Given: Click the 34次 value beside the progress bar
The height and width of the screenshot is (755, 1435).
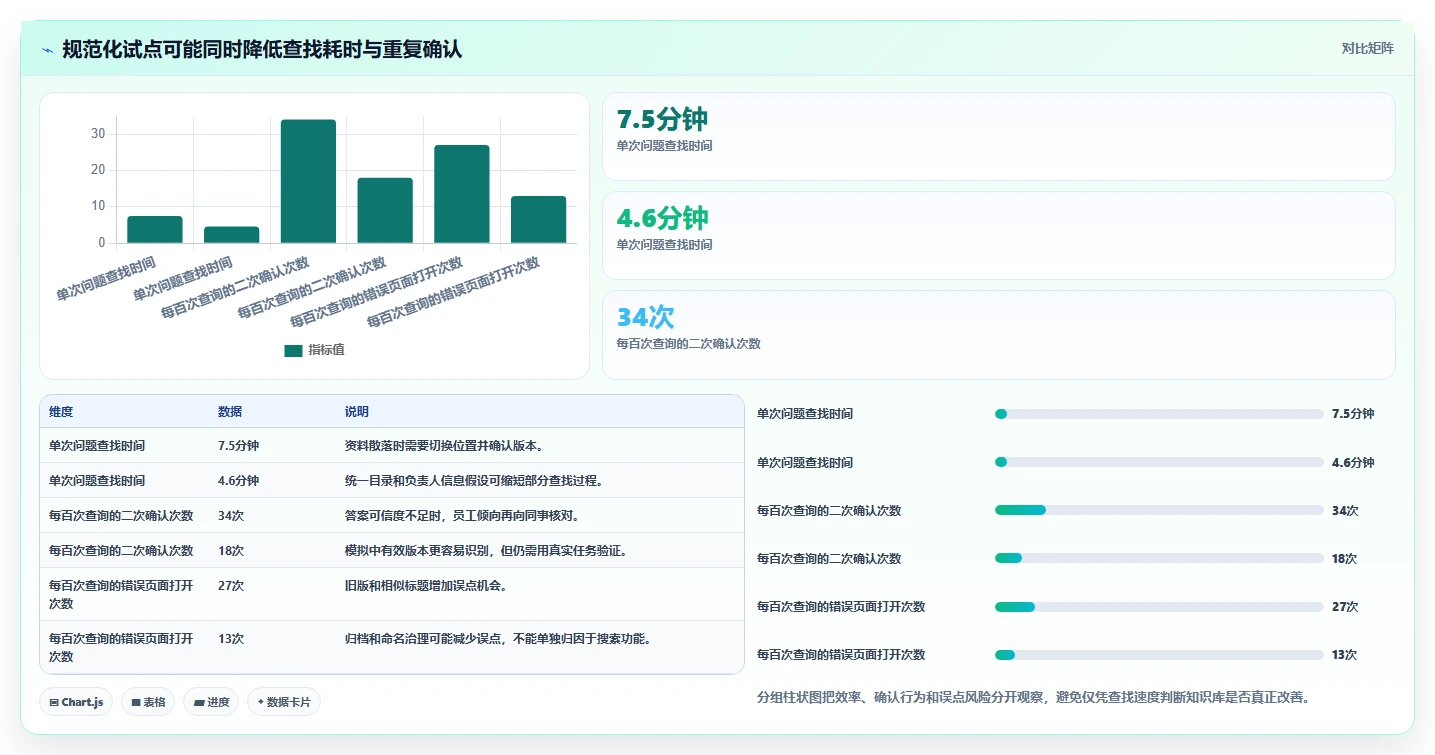Looking at the screenshot, I should pyautogui.click(x=1345, y=511).
